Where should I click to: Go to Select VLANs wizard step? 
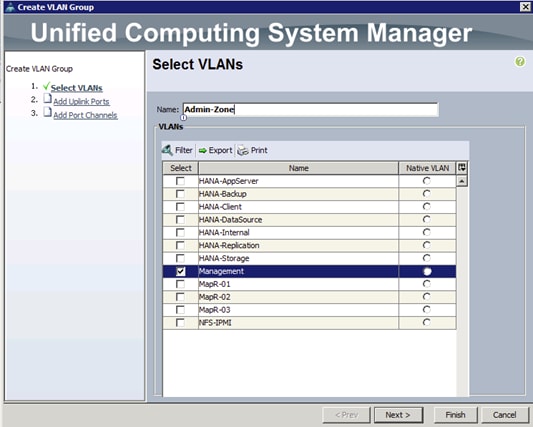[x=76, y=88]
